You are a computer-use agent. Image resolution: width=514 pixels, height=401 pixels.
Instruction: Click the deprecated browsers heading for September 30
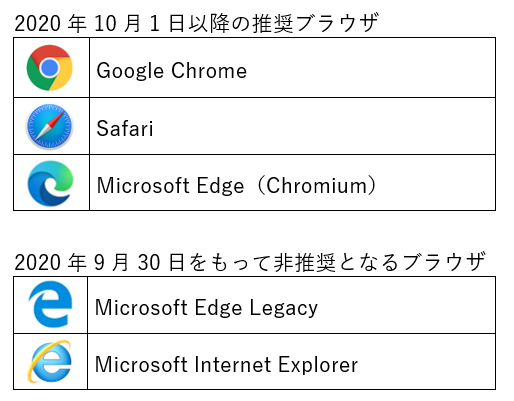250,262
